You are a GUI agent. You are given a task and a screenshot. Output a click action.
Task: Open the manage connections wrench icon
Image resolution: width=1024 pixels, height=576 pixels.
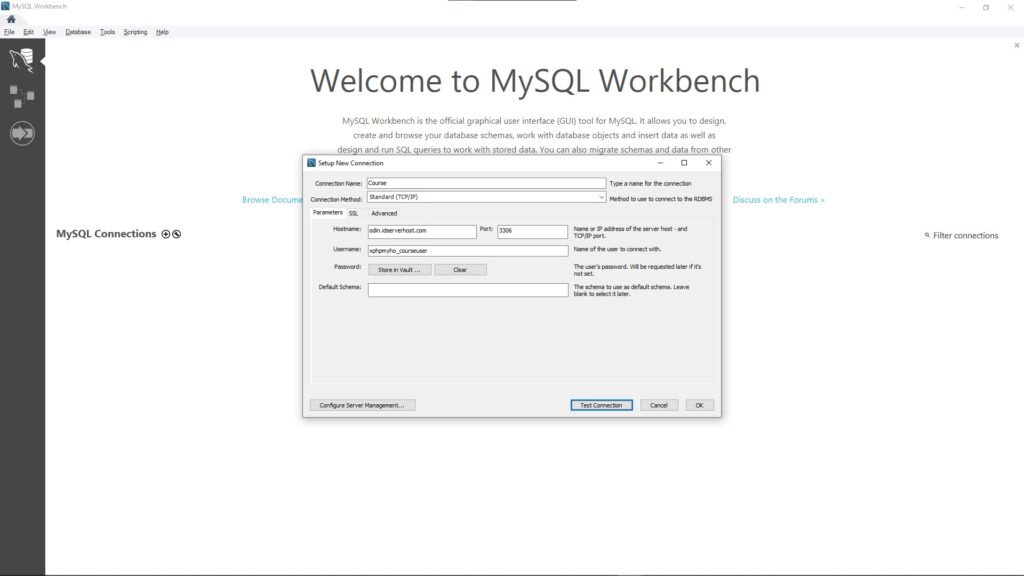tap(176, 234)
